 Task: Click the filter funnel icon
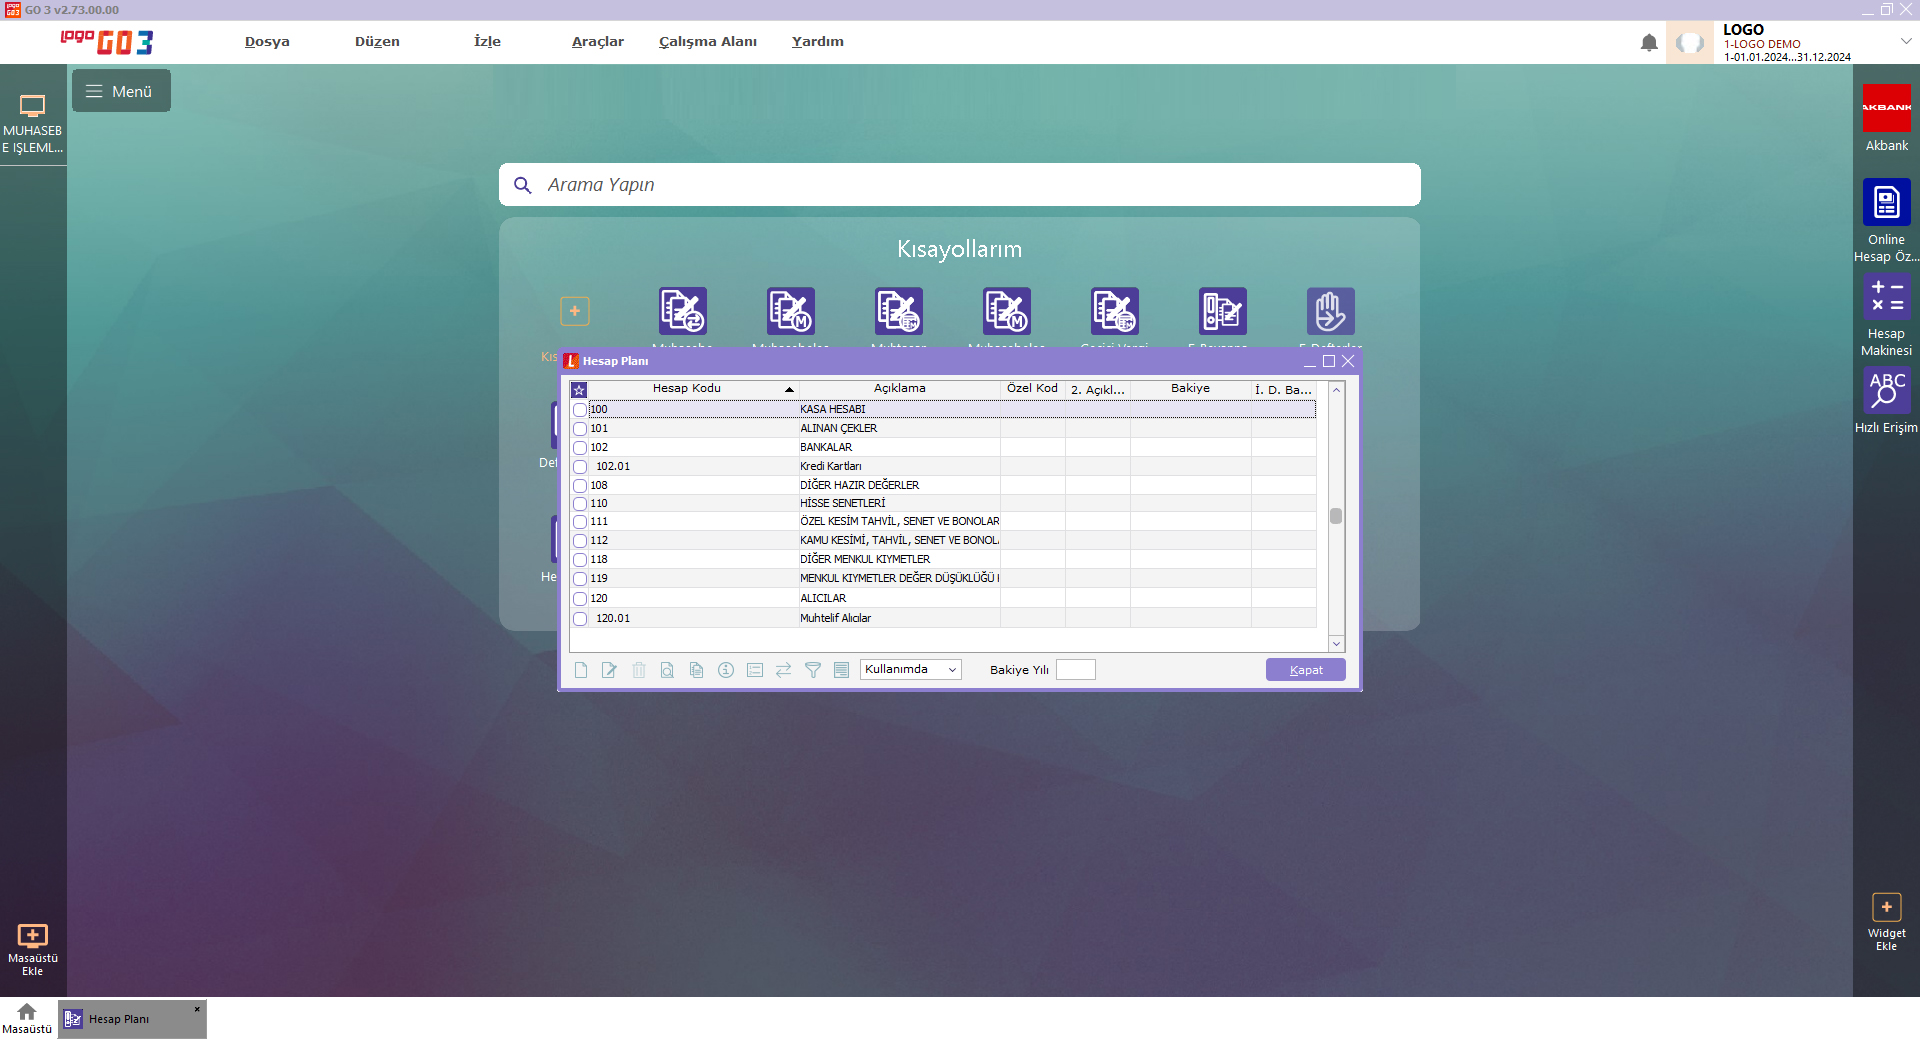pos(813,670)
